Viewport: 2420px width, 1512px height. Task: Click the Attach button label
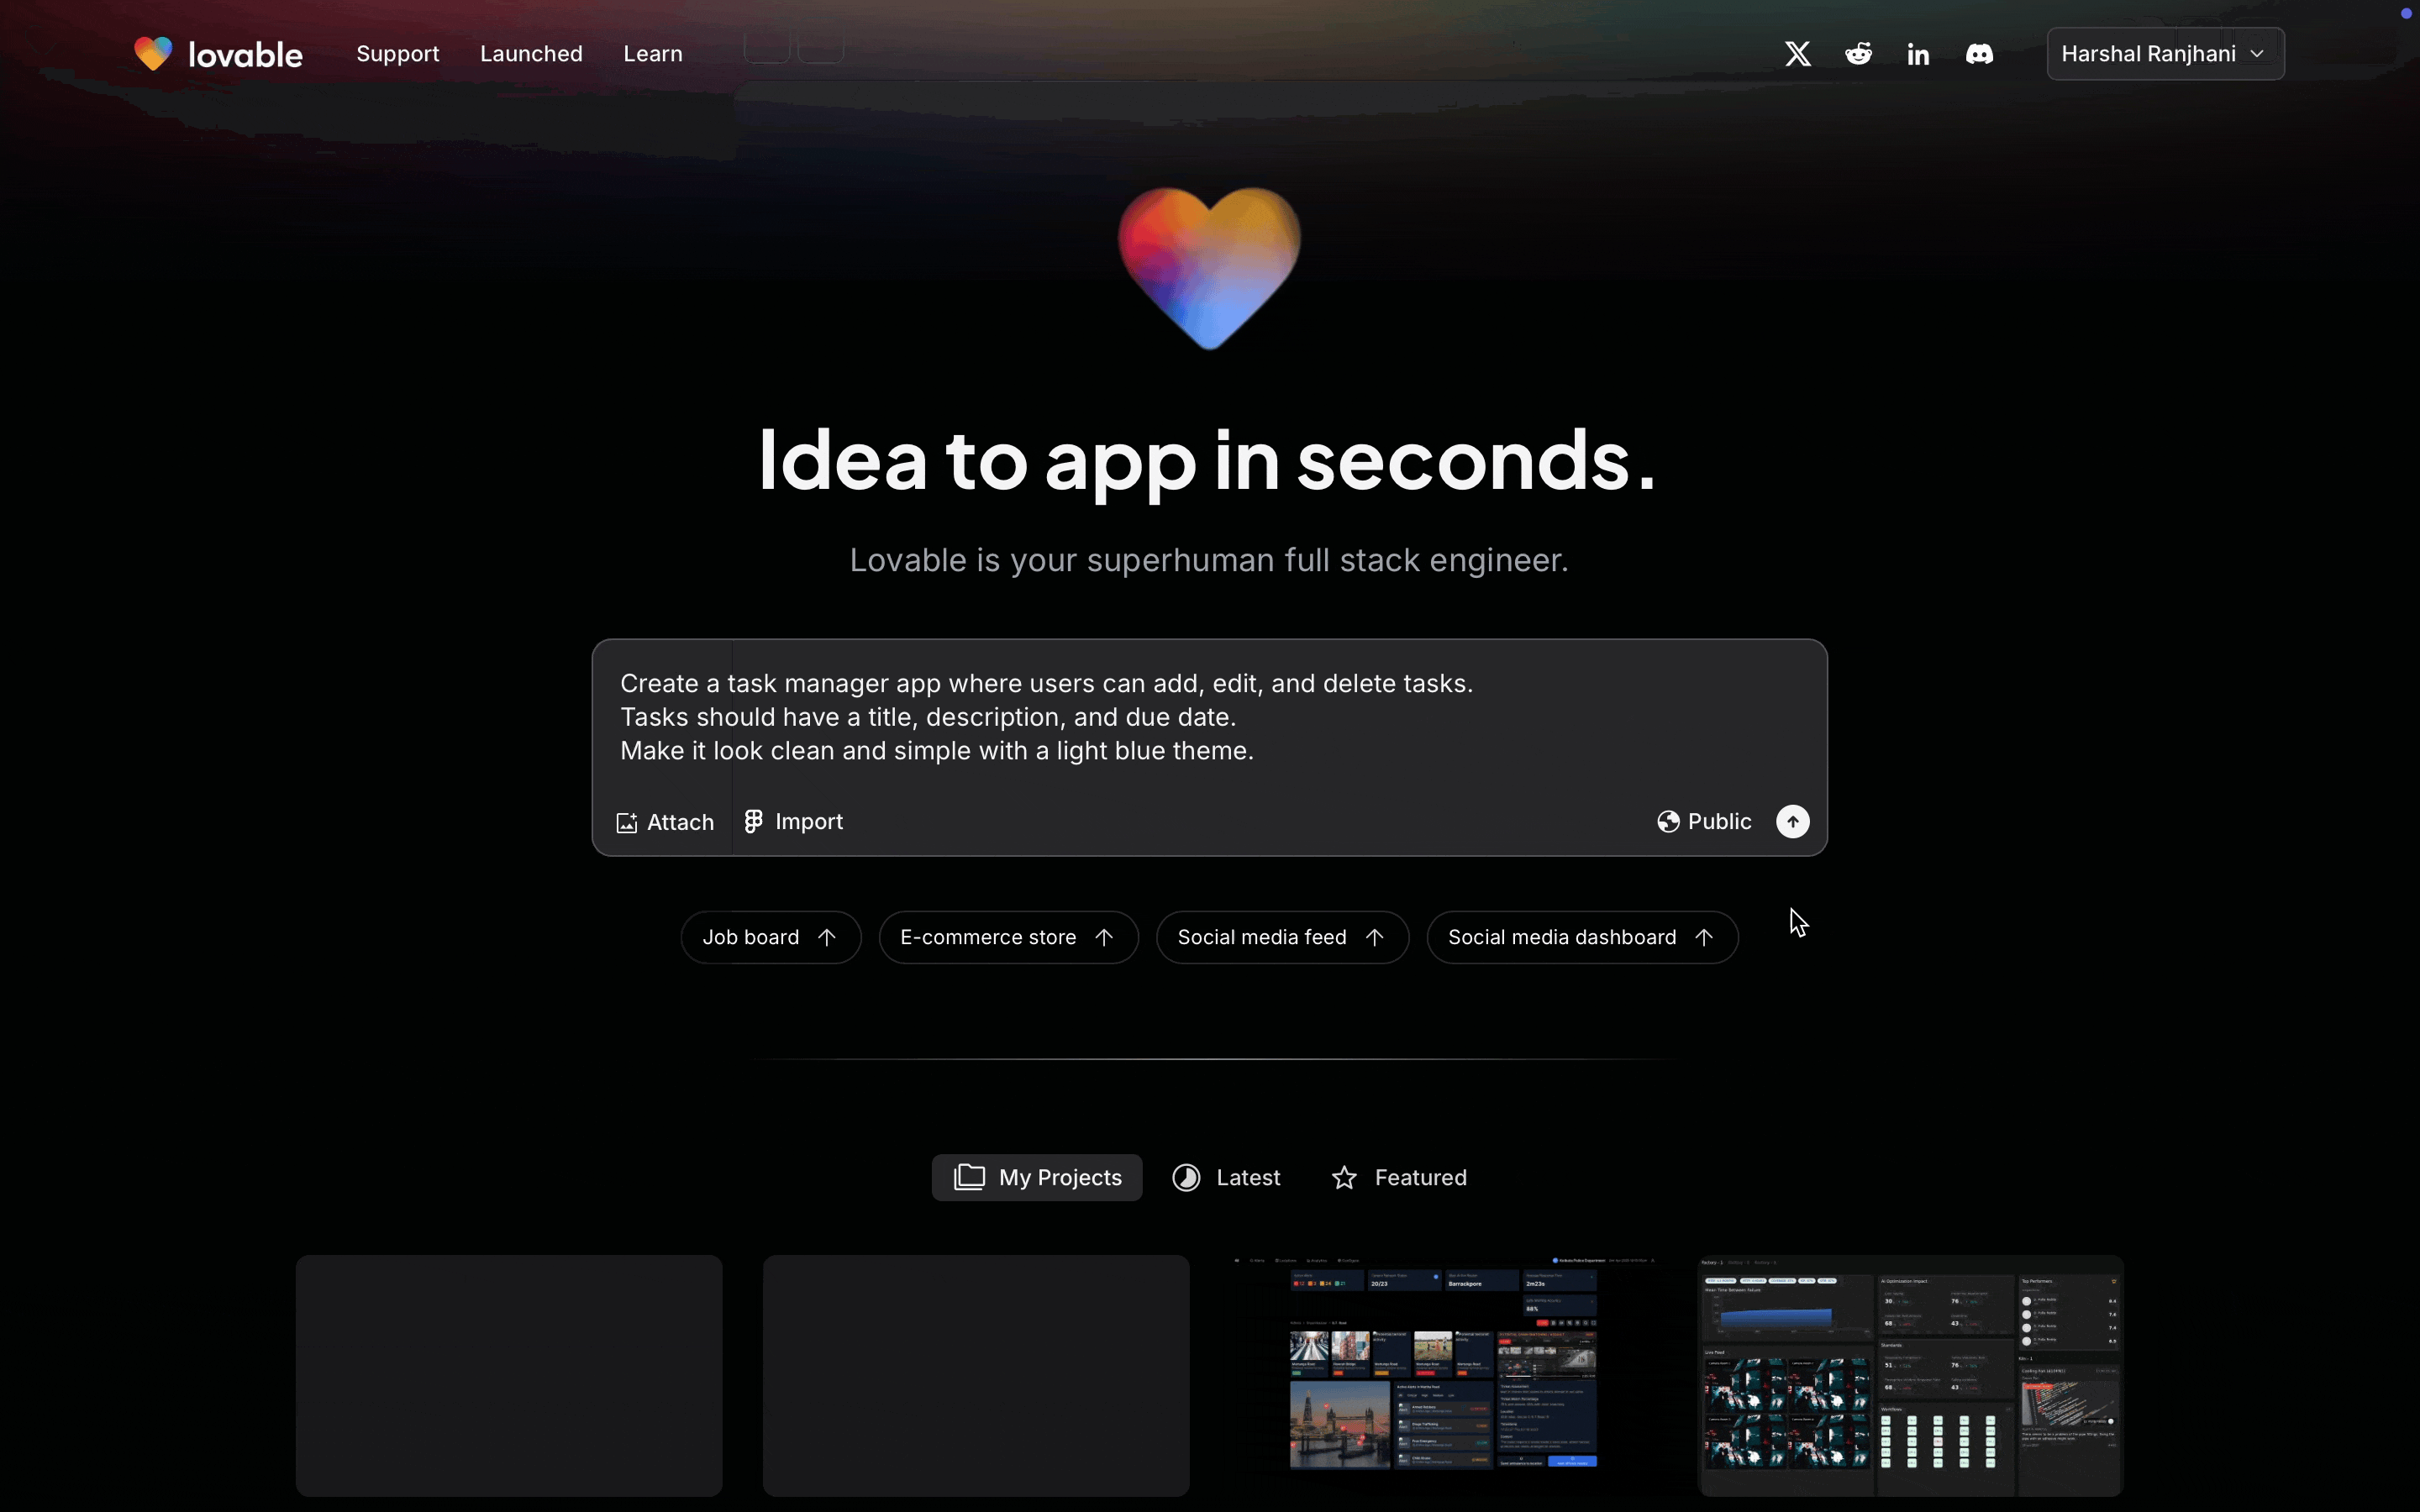(680, 822)
